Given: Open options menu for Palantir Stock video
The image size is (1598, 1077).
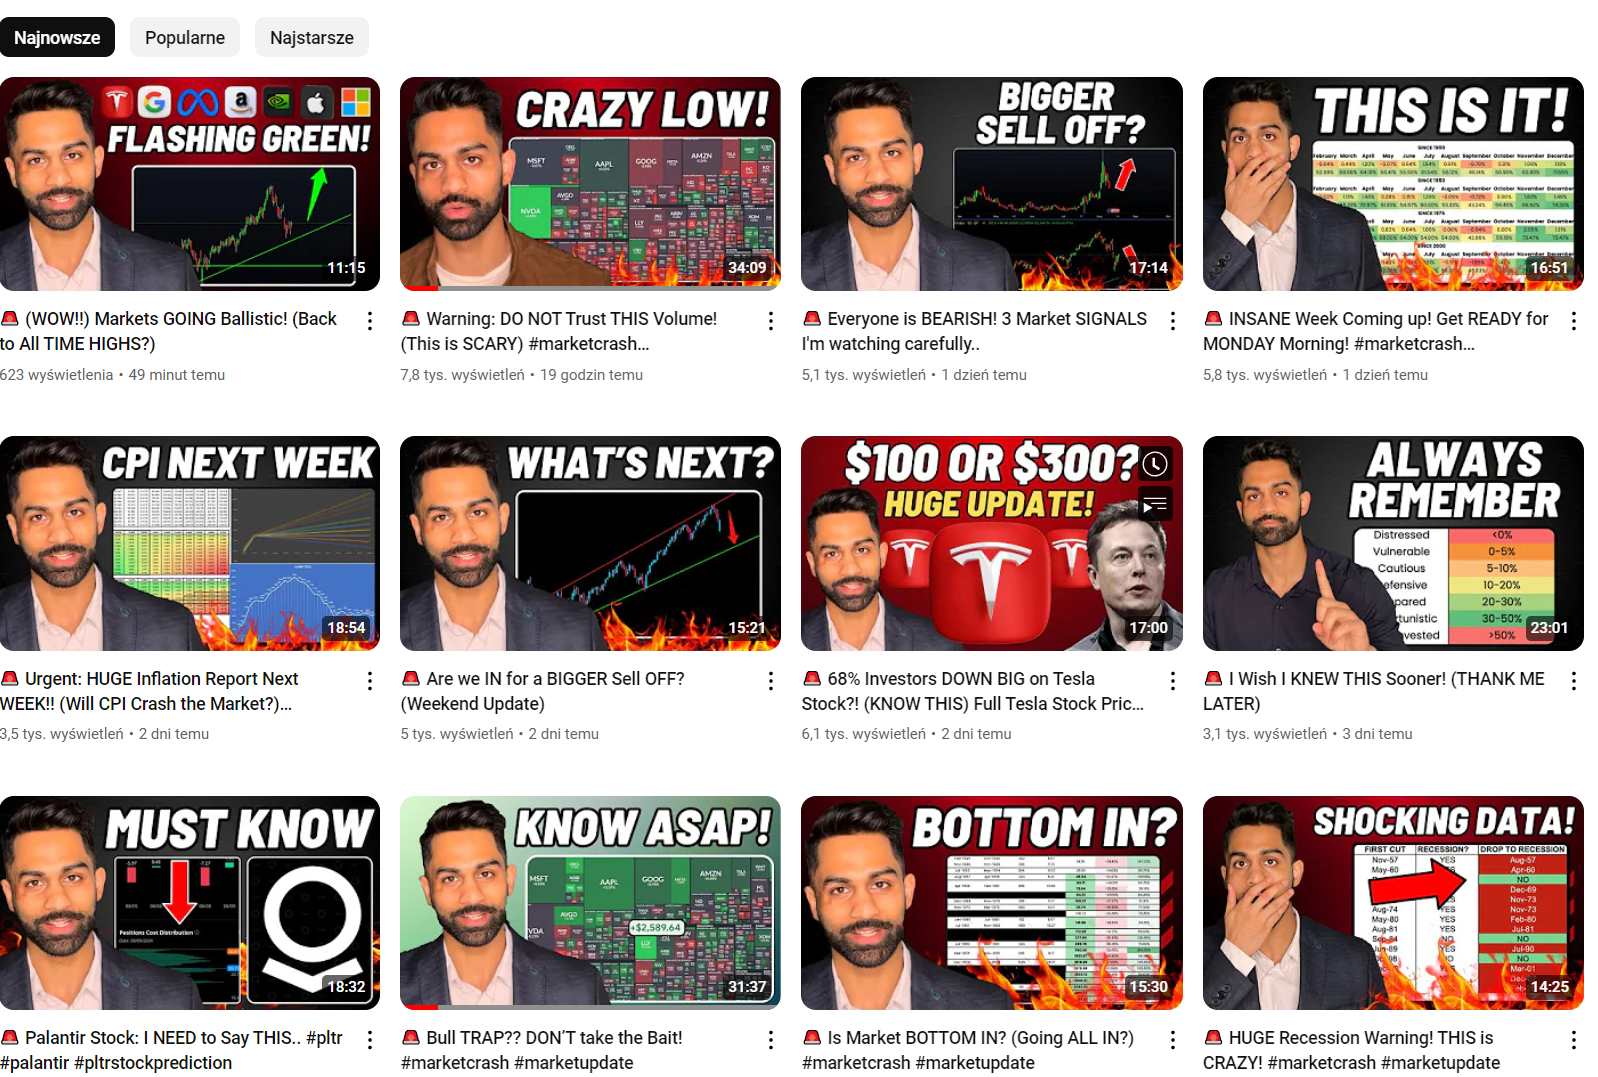Looking at the screenshot, I should pos(370,1040).
